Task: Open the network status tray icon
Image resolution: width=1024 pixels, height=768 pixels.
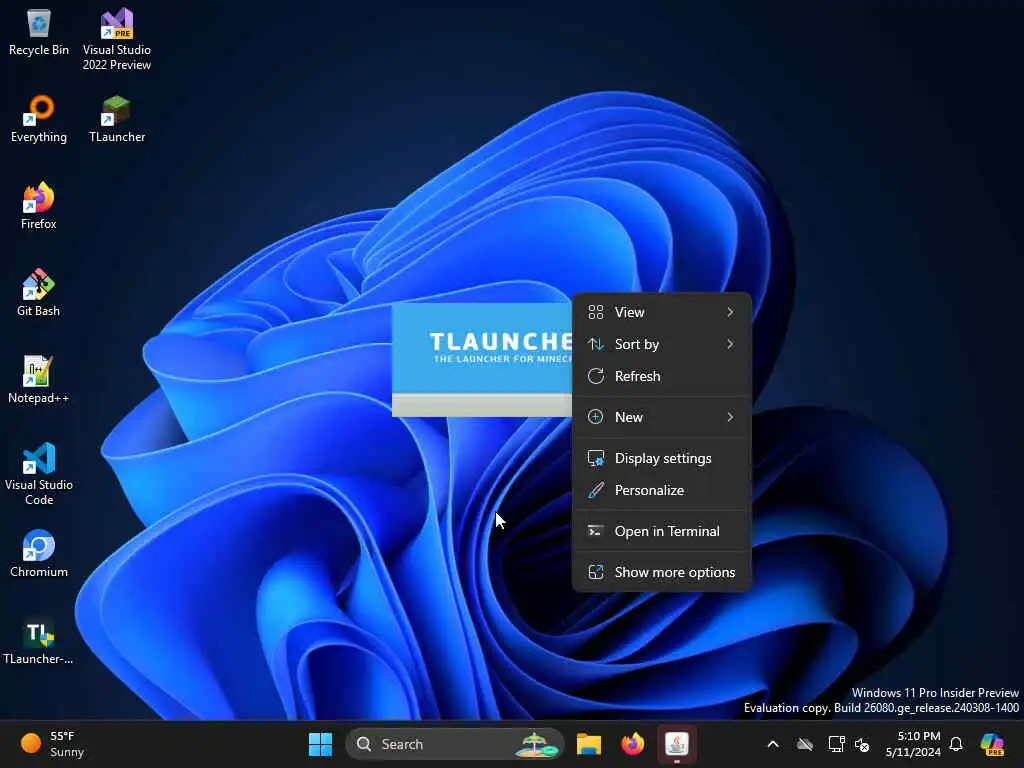Action: [x=837, y=744]
